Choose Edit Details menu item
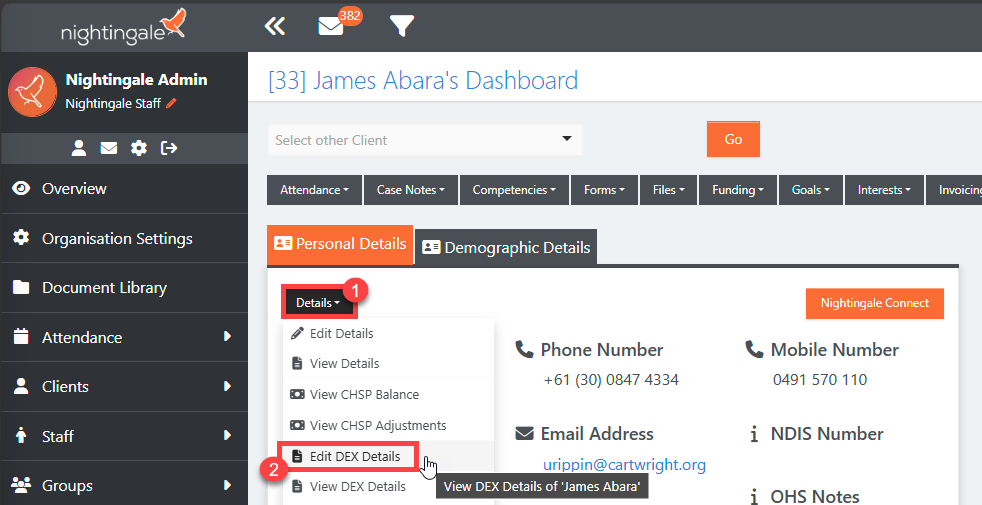This screenshot has height=505, width=982. (x=388, y=333)
